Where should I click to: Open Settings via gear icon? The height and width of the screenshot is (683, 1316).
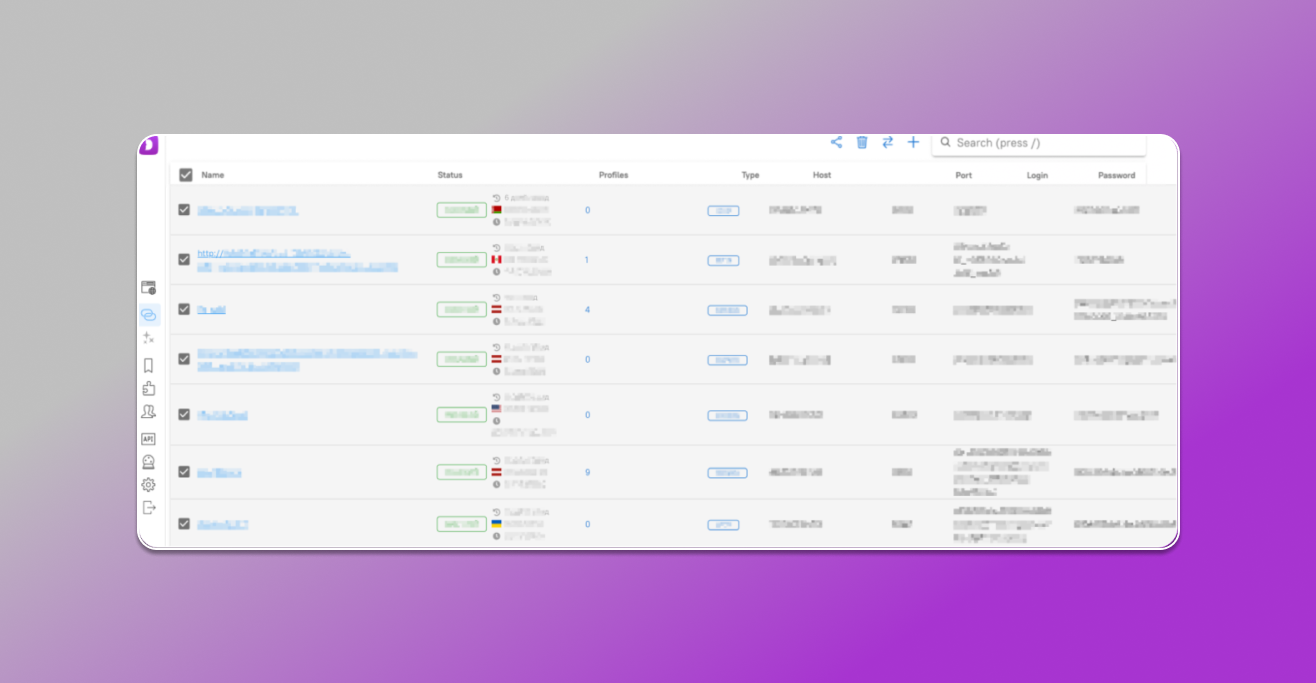point(148,484)
